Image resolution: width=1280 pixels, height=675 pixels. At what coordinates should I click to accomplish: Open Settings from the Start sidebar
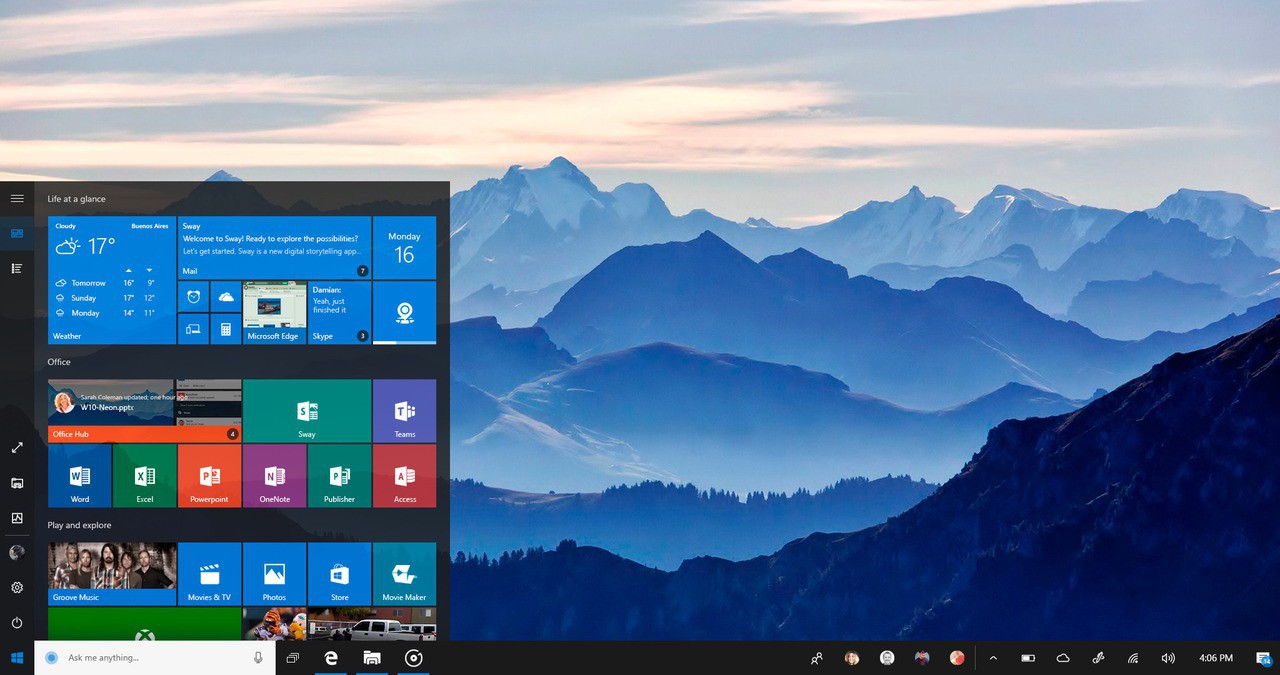coord(17,588)
